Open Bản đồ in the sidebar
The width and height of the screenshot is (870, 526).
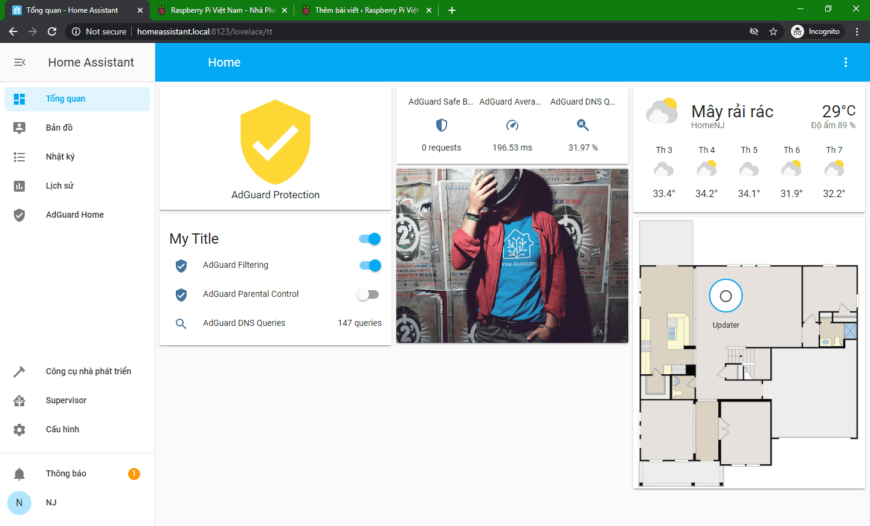(x=59, y=128)
